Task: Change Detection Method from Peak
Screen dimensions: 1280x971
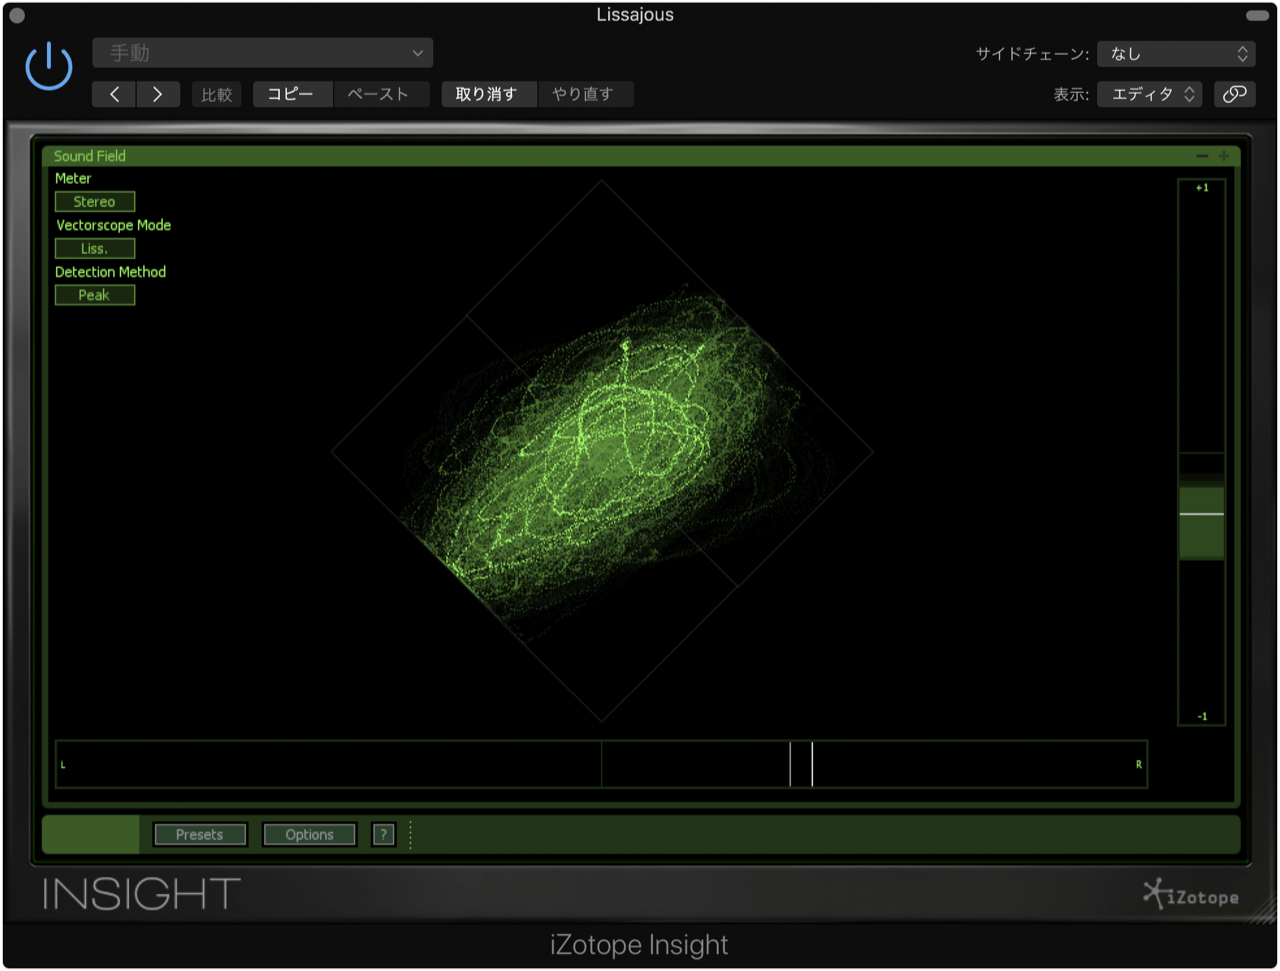Action: pyautogui.click(x=94, y=295)
